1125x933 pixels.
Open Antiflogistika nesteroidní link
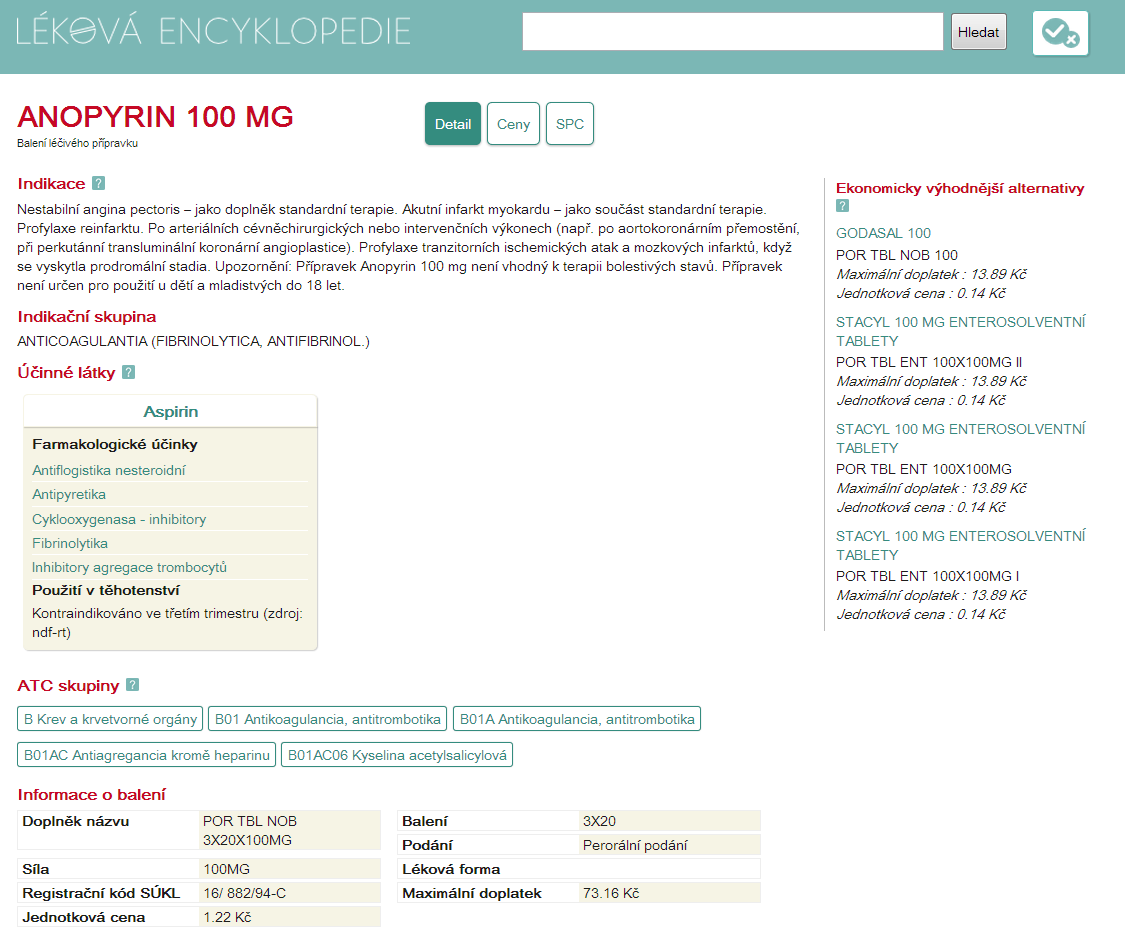pos(109,470)
